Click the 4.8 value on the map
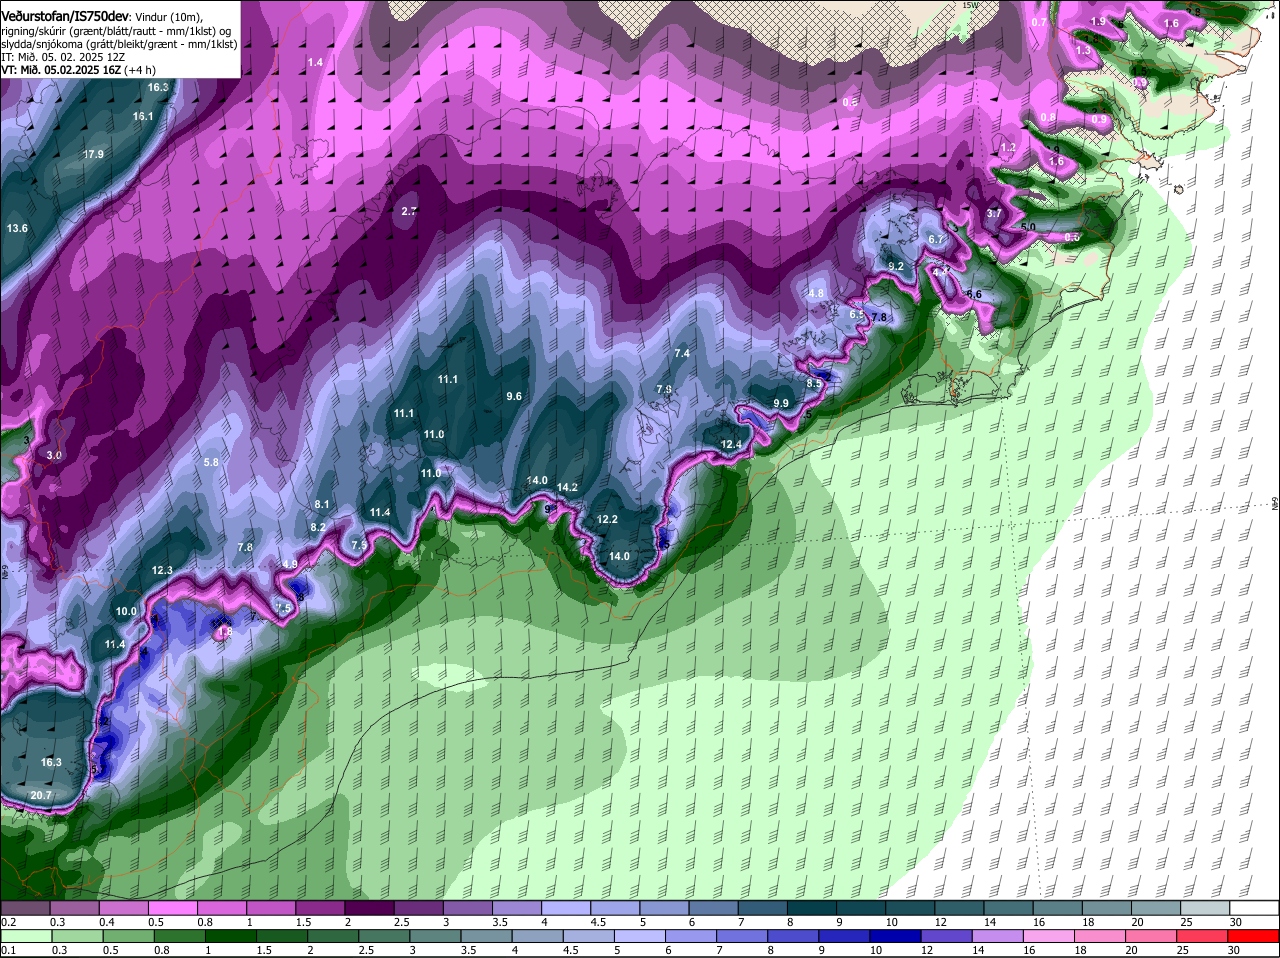Screen dimensions: 1280x958 (x=816, y=293)
